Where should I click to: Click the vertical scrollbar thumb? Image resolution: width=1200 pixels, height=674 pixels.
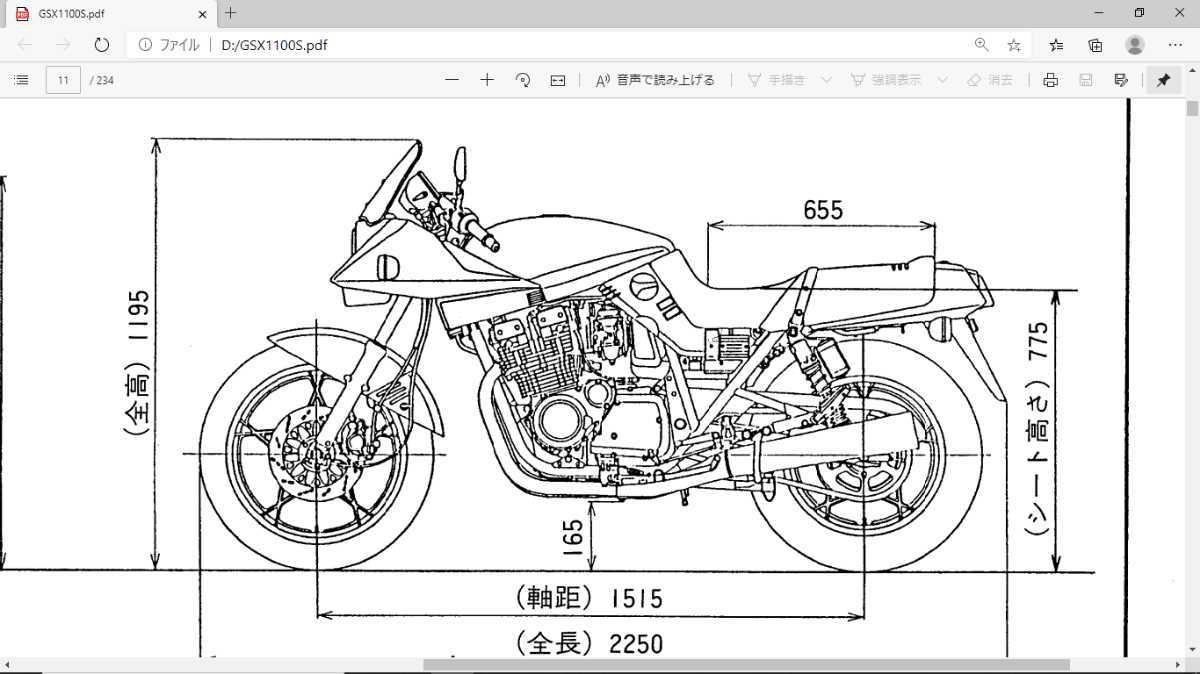click(1192, 110)
